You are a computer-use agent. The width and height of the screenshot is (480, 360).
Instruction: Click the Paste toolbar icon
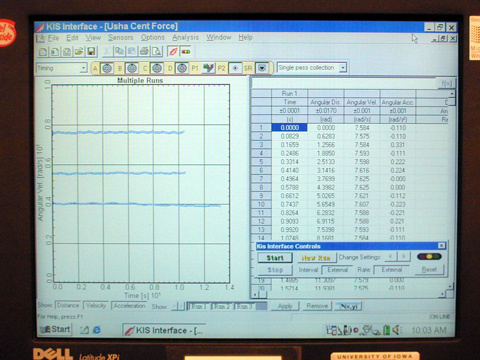click(x=132, y=52)
